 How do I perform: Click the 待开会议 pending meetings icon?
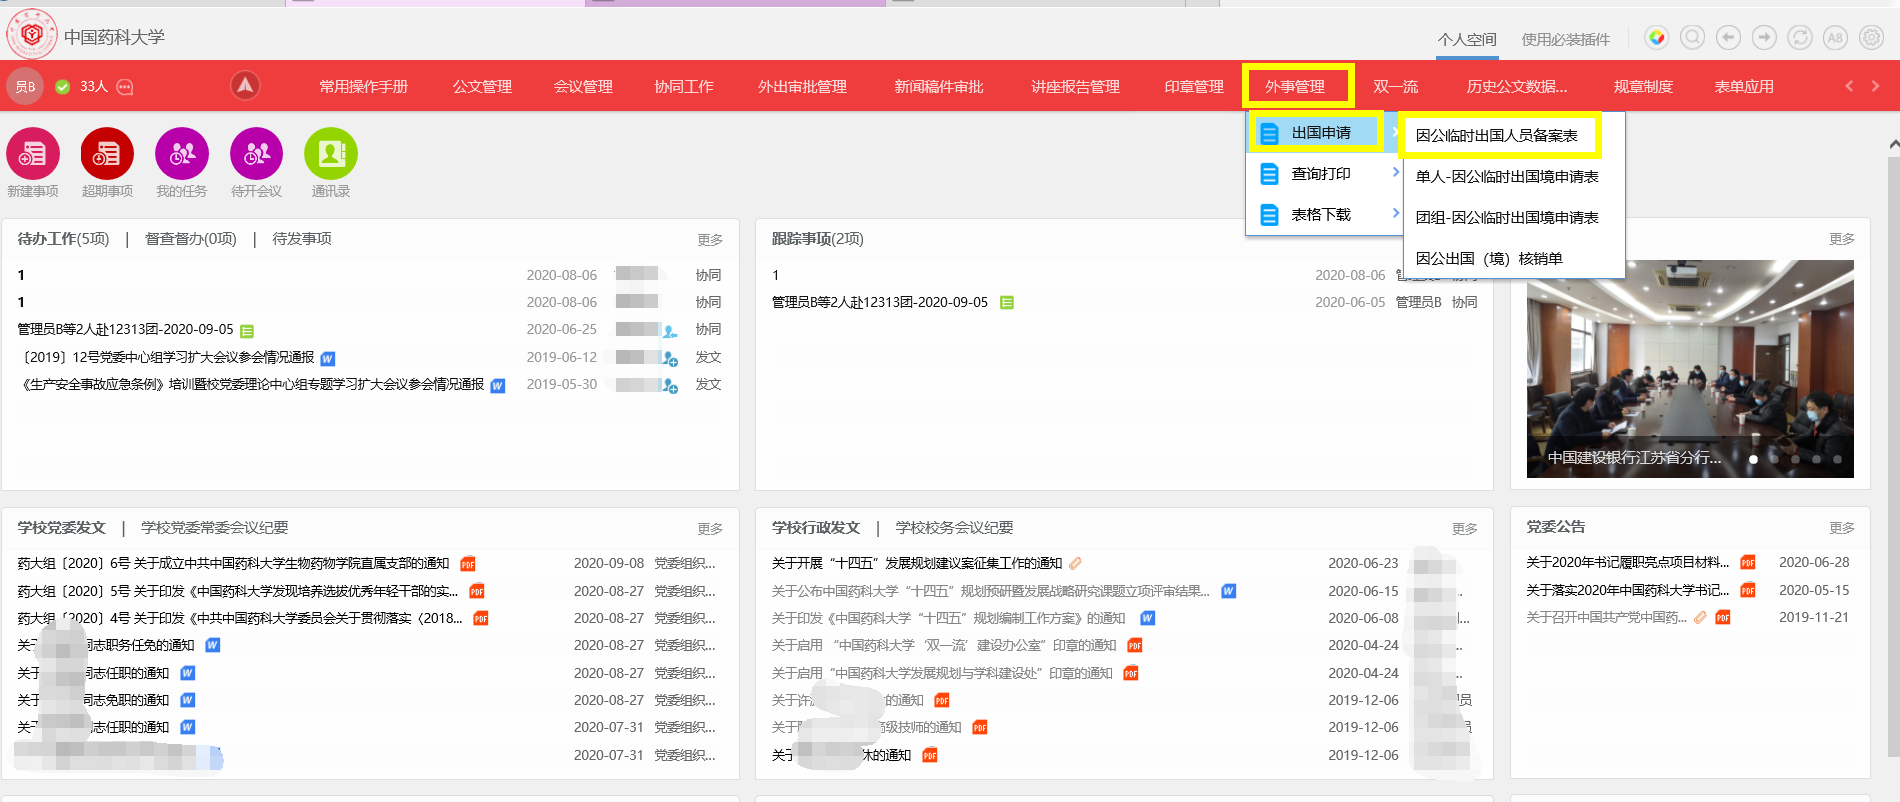click(256, 154)
